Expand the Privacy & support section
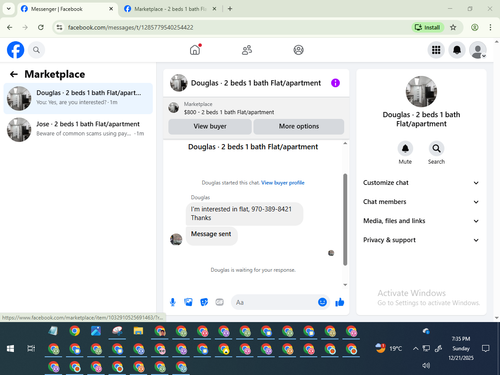The width and height of the screenshot is (500, 375). coord(421,240)
